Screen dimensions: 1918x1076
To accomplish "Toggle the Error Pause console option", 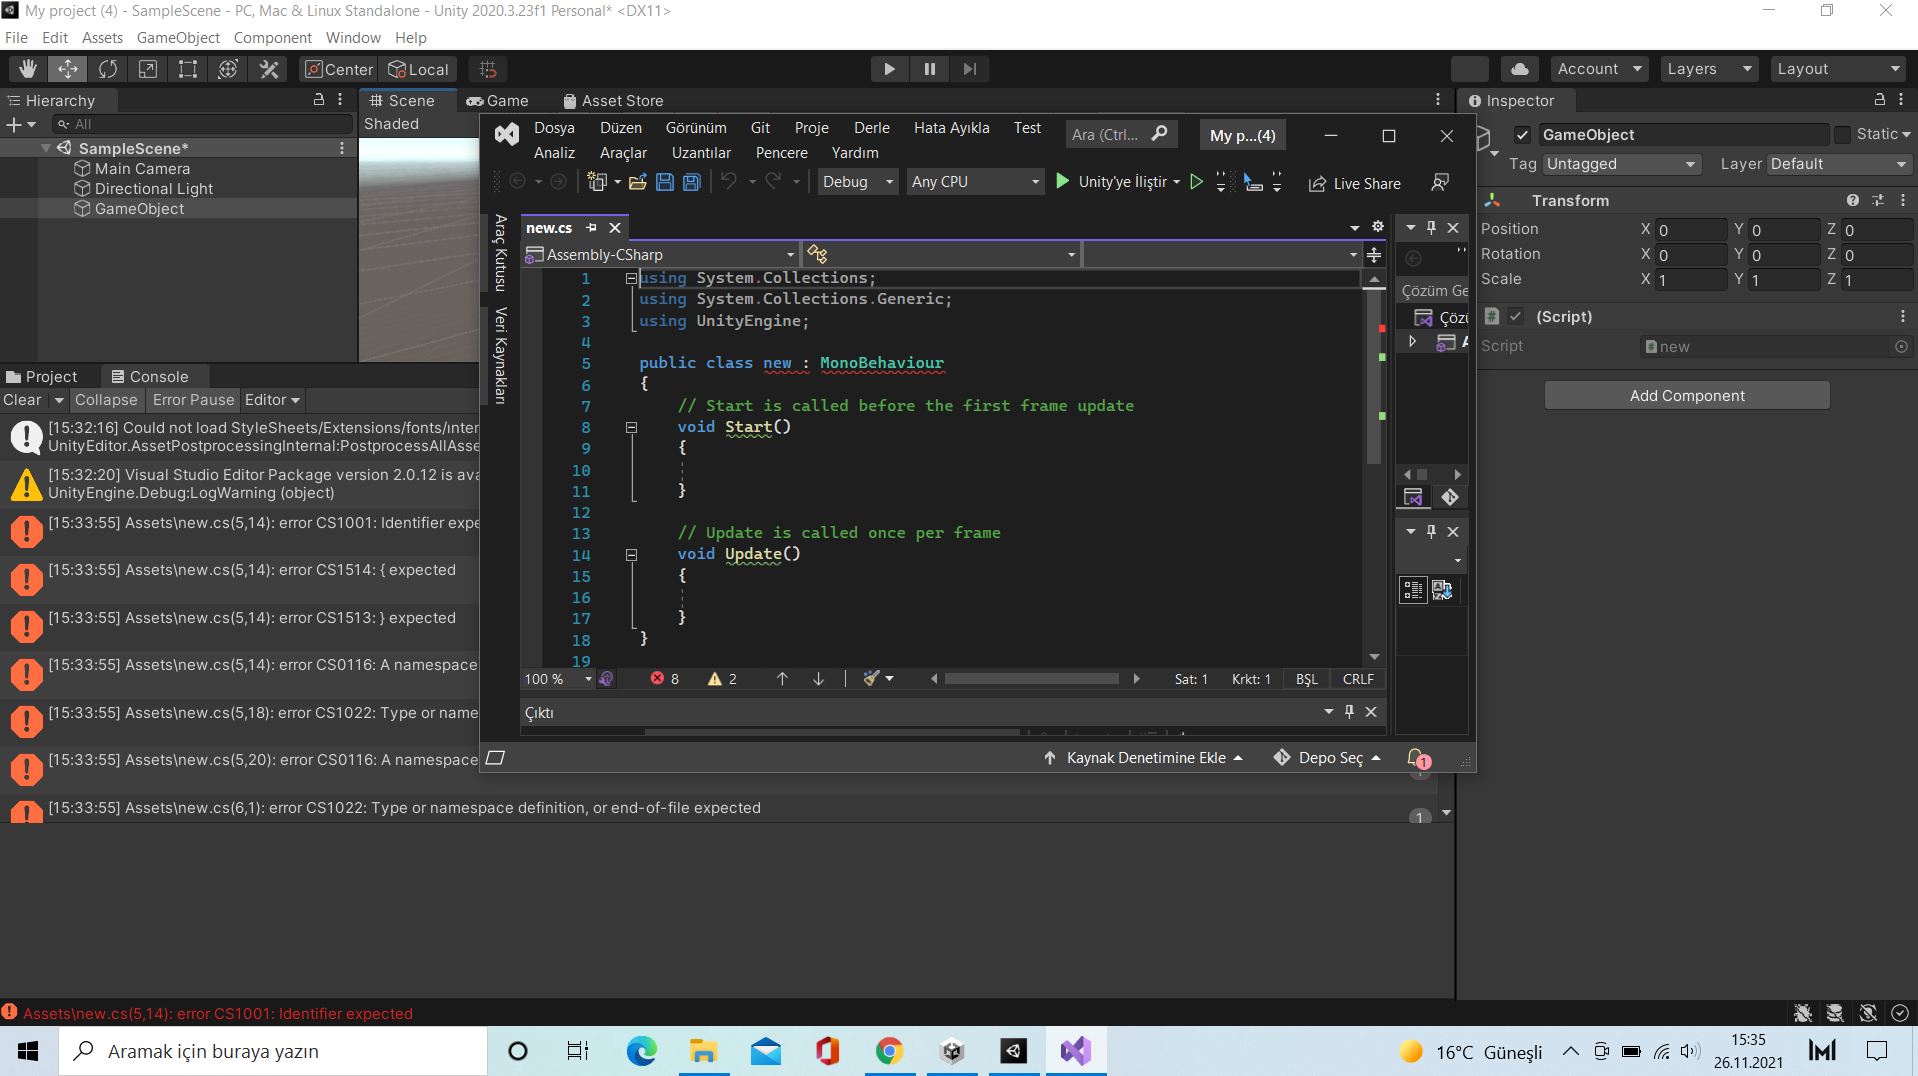I will point(193,400).
